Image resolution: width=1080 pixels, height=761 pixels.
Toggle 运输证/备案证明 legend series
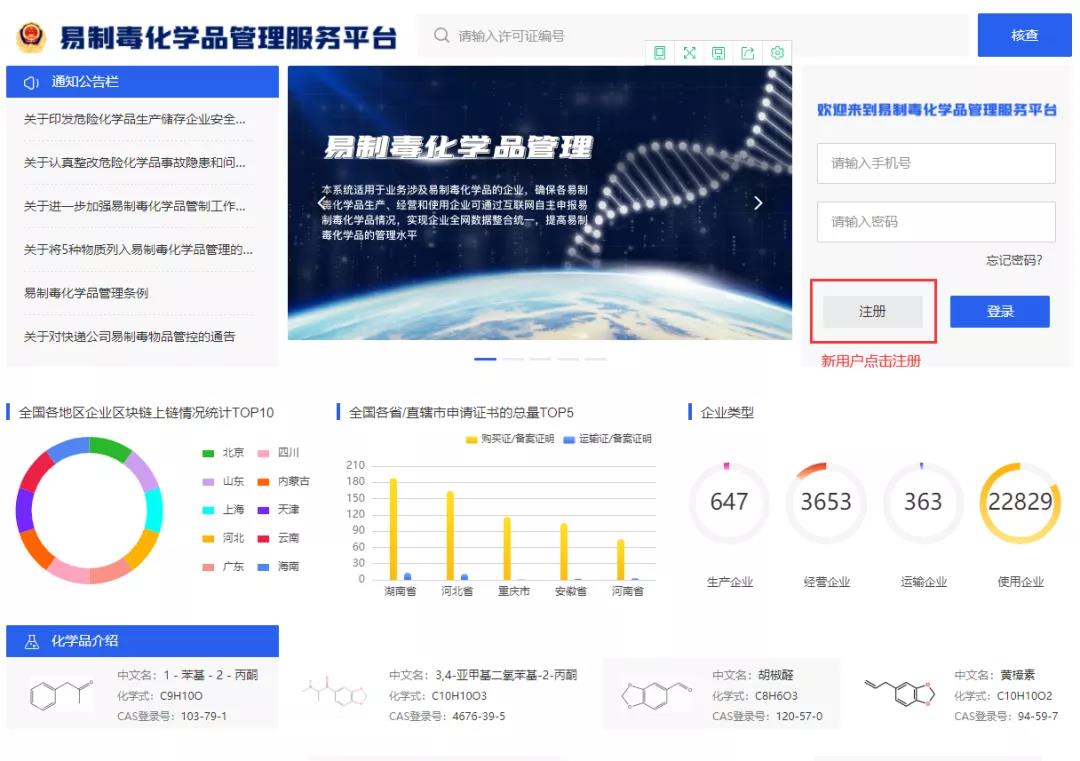coord(607,439)
